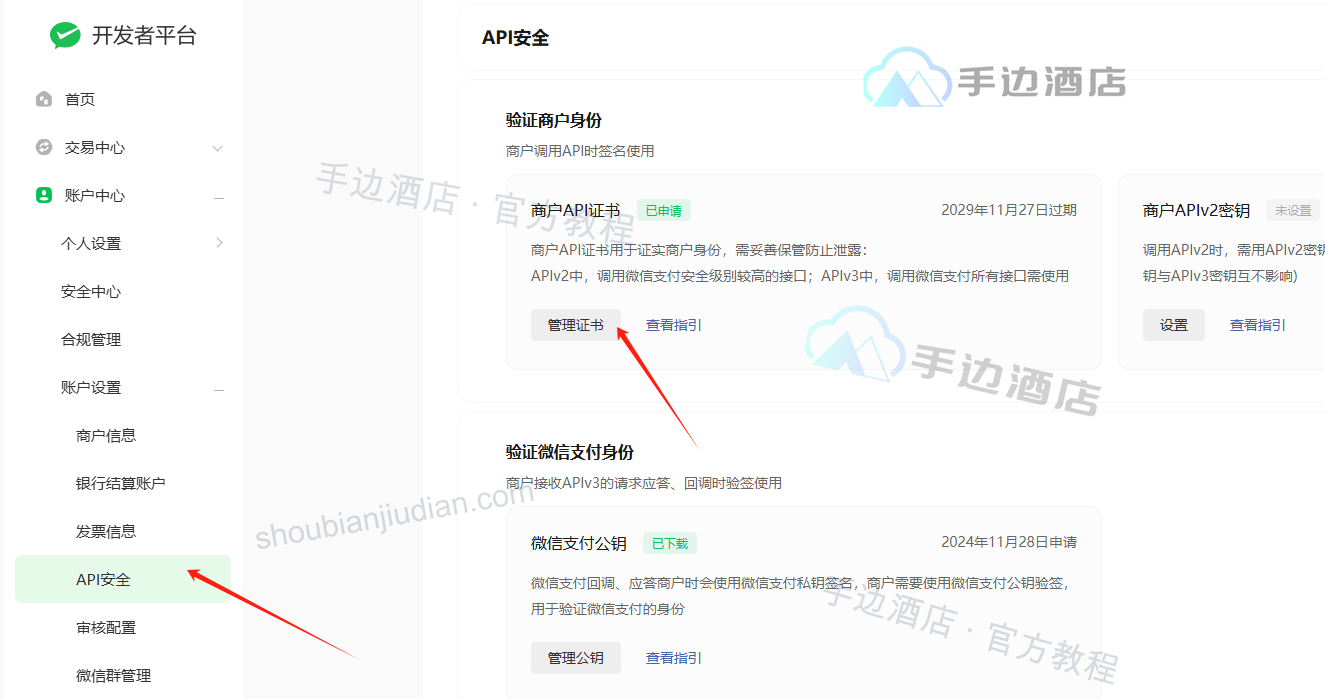Click 商户调用API时签名使用 subtitle

tap(580, 151)
